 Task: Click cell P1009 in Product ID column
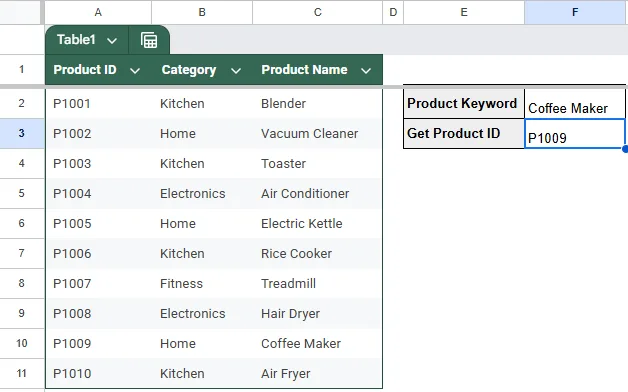coord(99,344)
